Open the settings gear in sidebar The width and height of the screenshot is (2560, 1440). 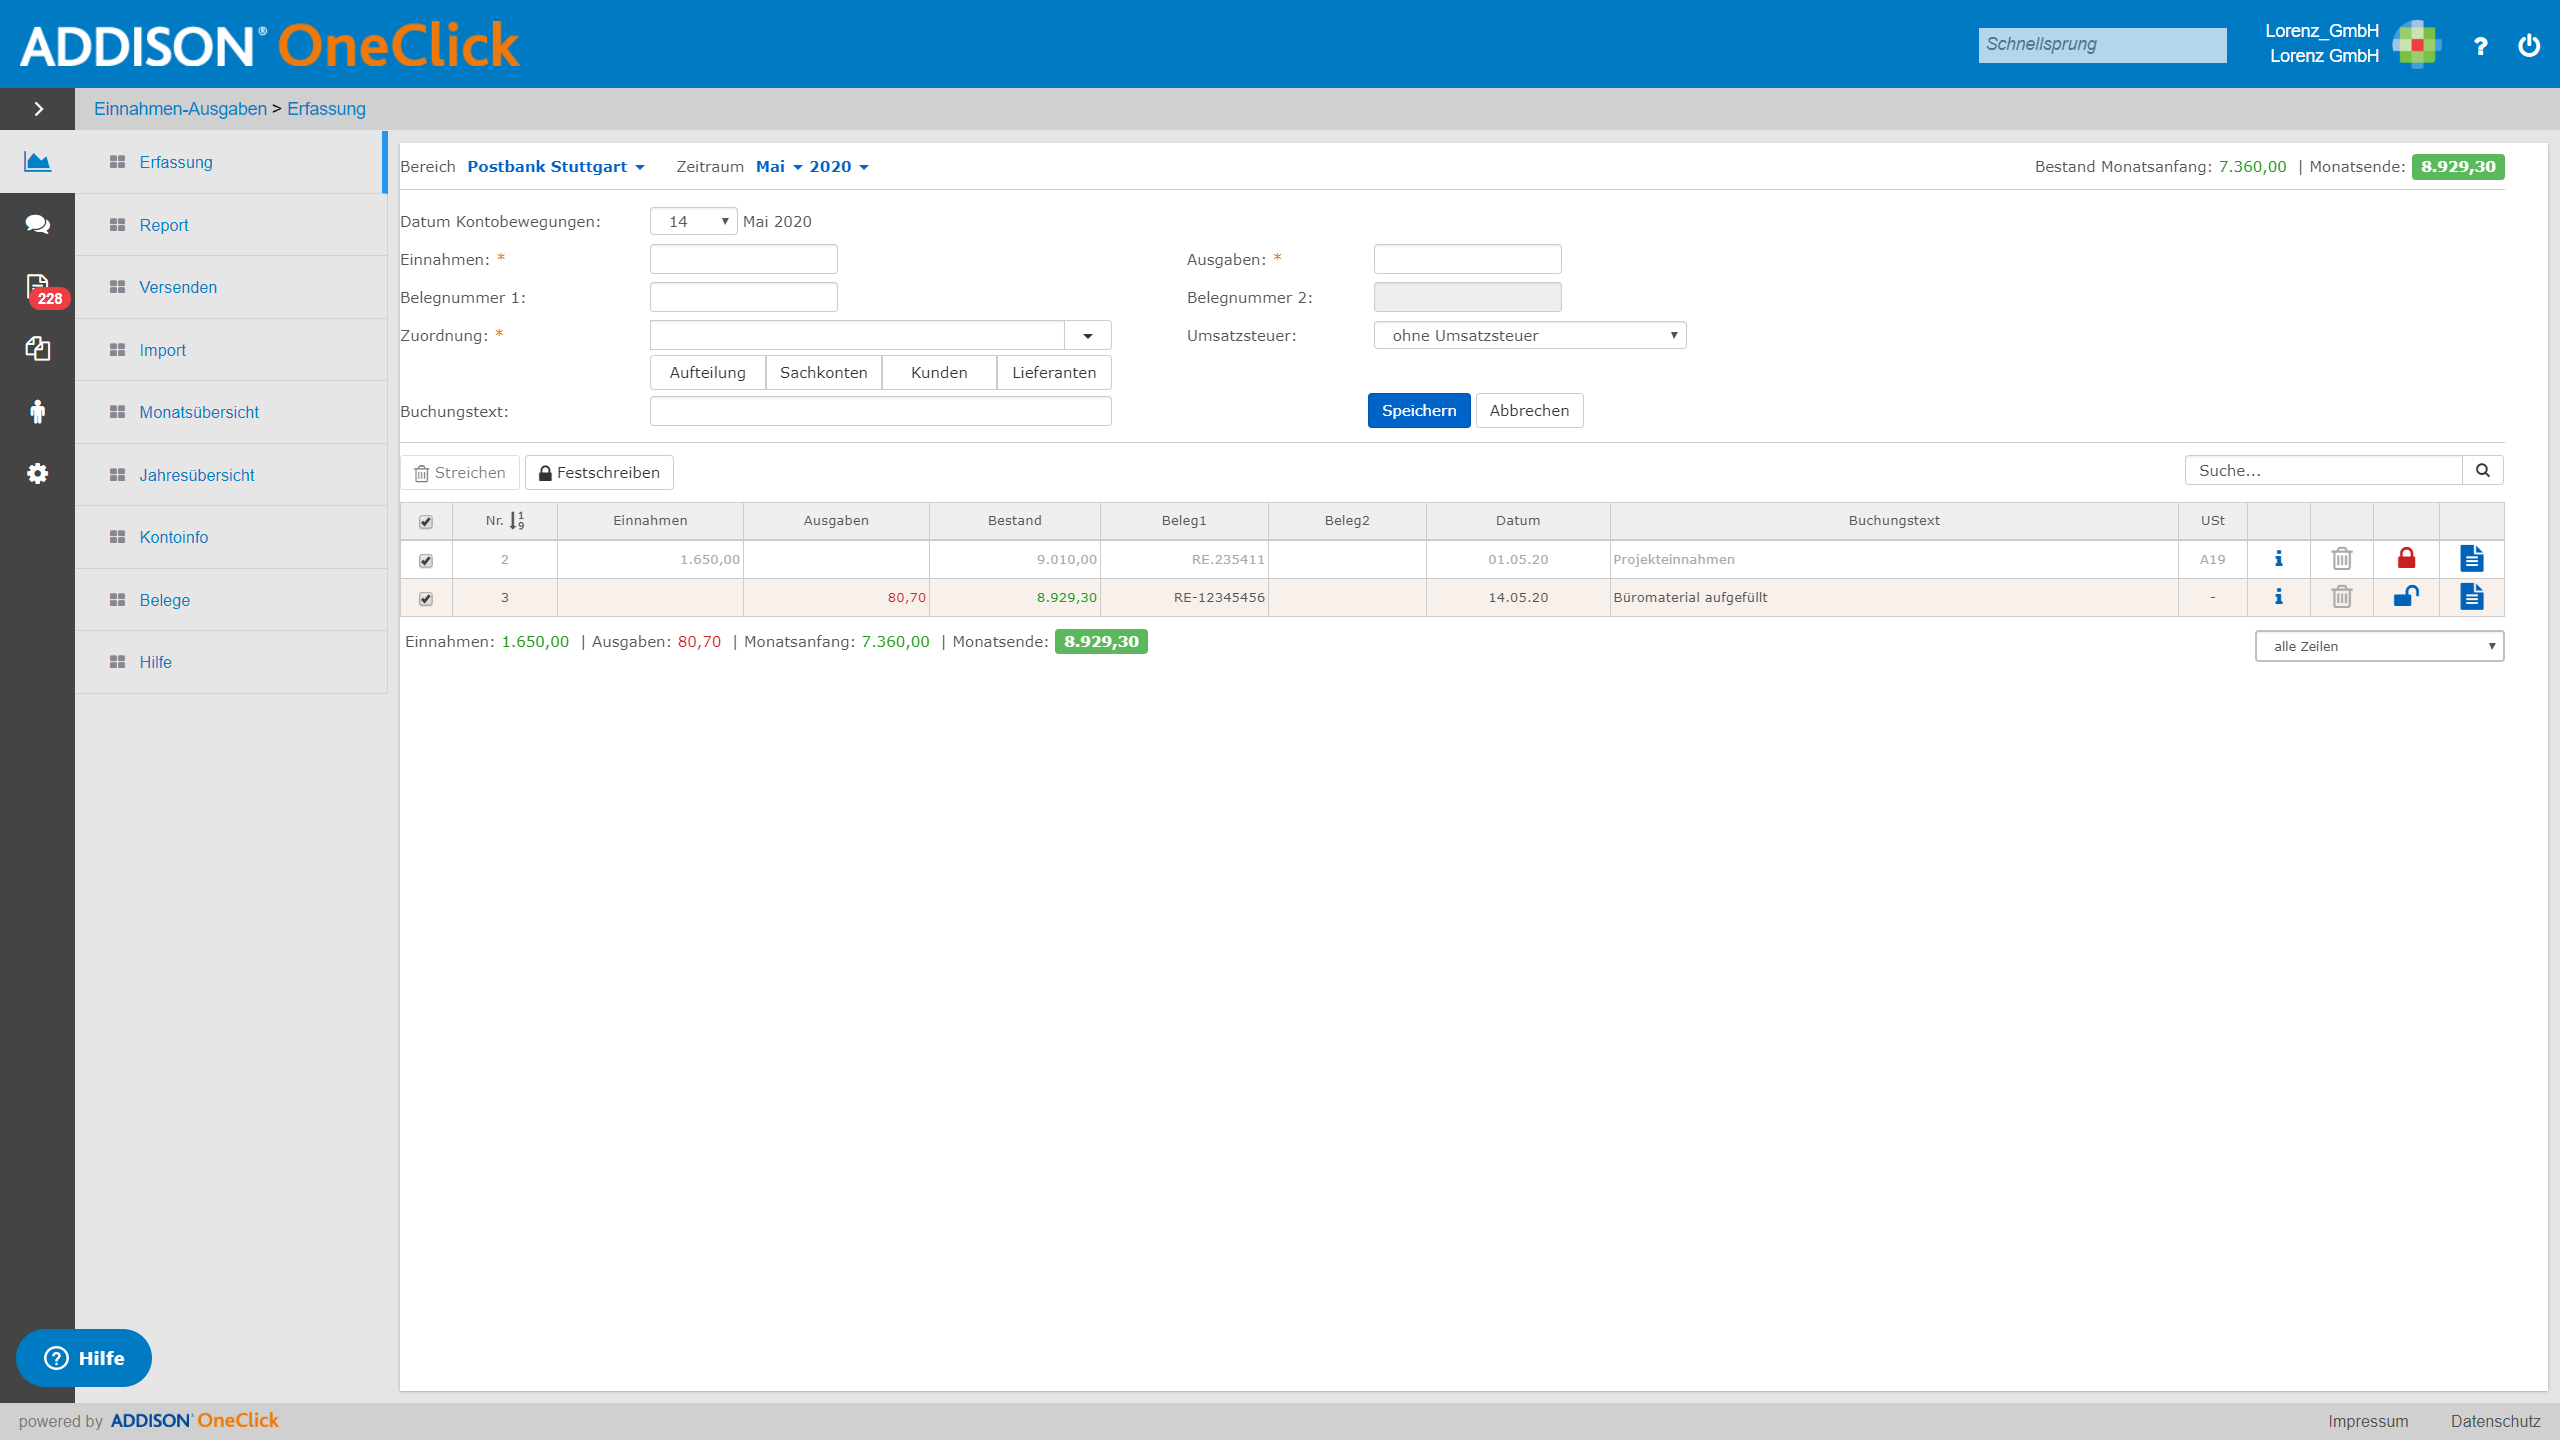pos(37,473)
